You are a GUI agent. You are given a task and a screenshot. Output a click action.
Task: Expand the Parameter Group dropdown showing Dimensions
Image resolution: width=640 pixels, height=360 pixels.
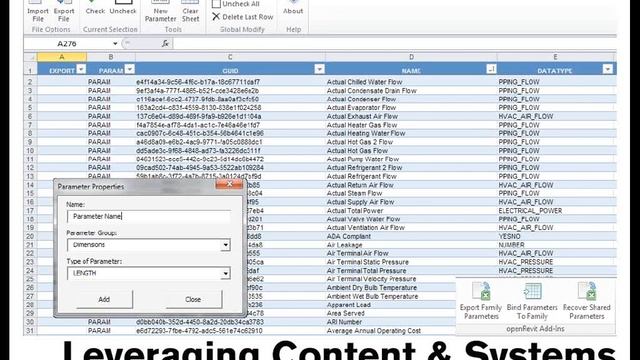click(225, 245)
